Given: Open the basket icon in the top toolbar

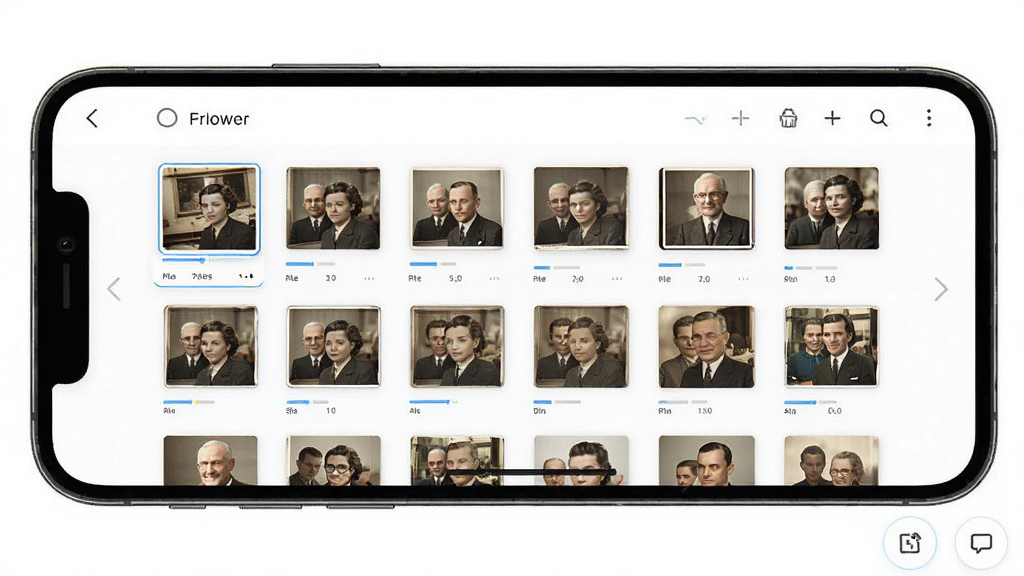Looking at the screenshot, I should 788,118.
